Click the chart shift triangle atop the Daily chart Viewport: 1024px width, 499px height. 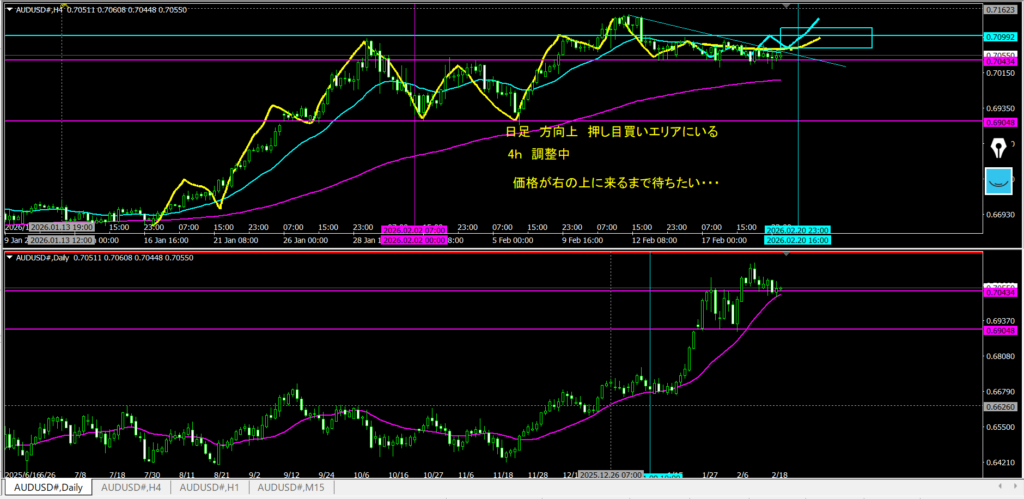(x=788, y=255)
